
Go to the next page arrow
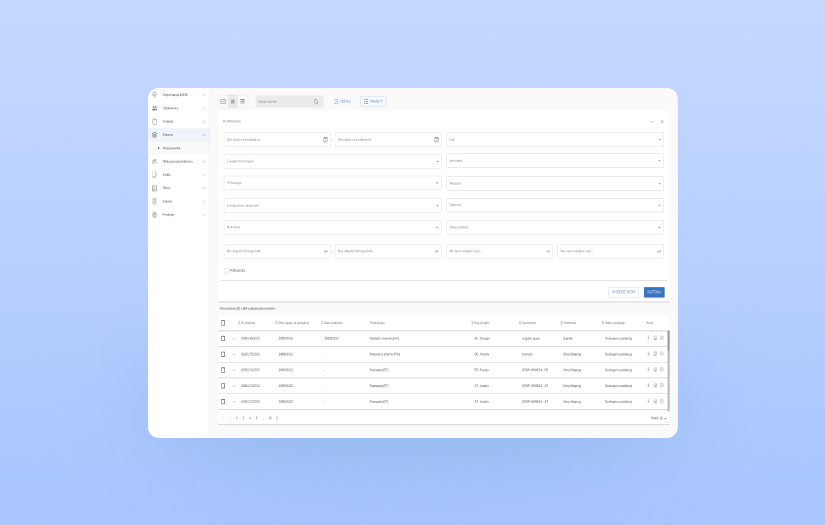pyautogui.click(x=277, y=418)
